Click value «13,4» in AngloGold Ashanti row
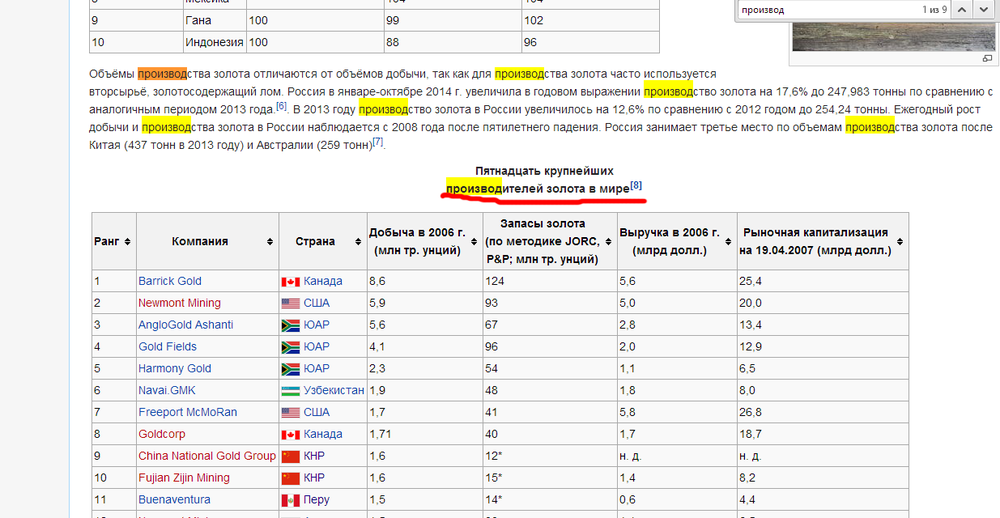The width and height of the screenshot is (1000, 518). 751,325
